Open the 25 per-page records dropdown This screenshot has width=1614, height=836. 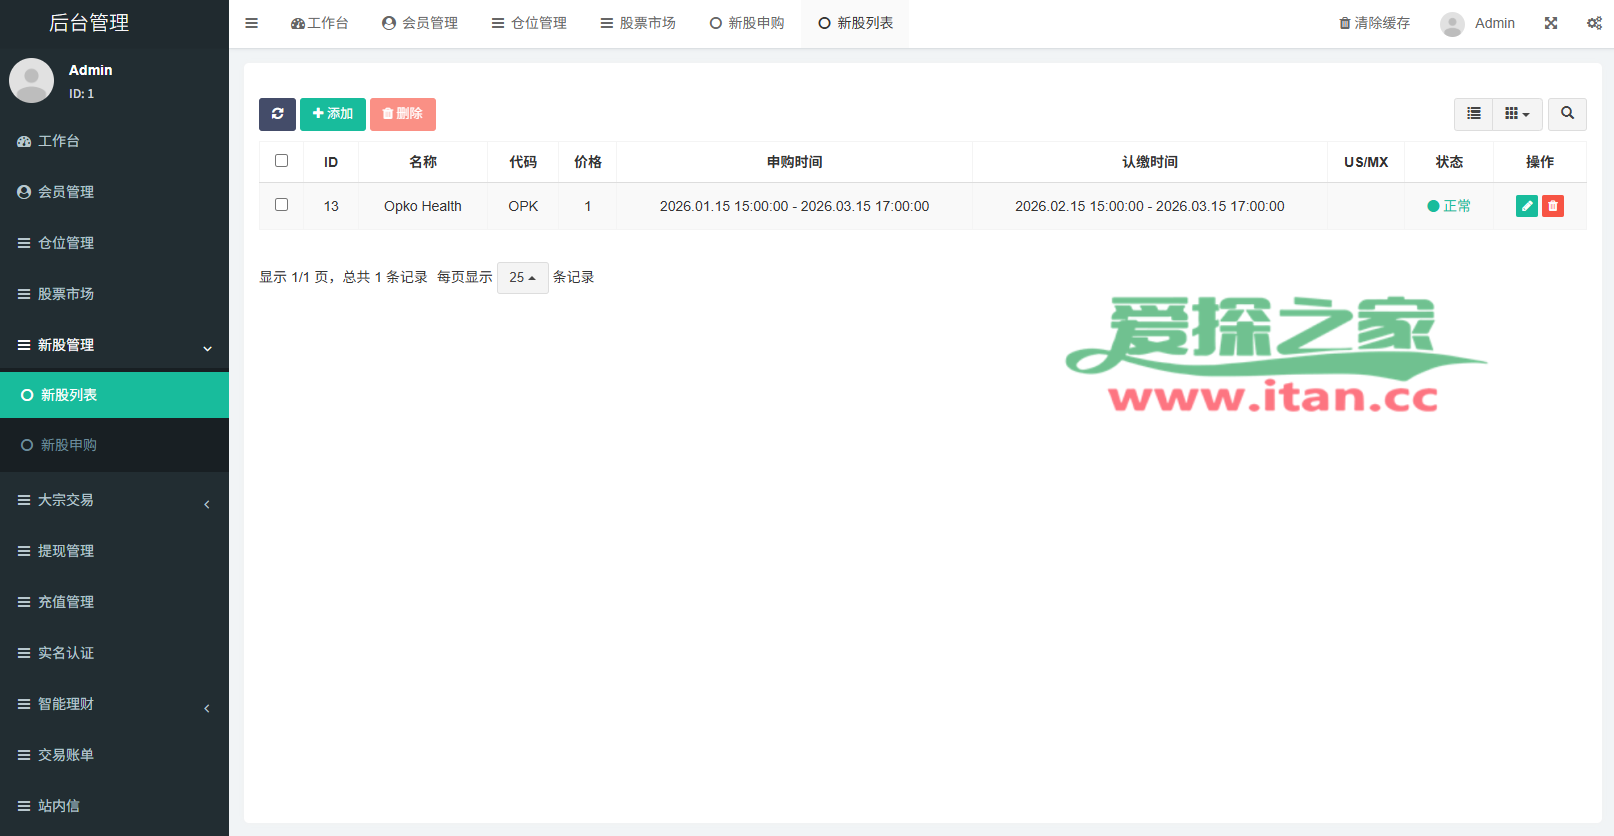(522, 277)
